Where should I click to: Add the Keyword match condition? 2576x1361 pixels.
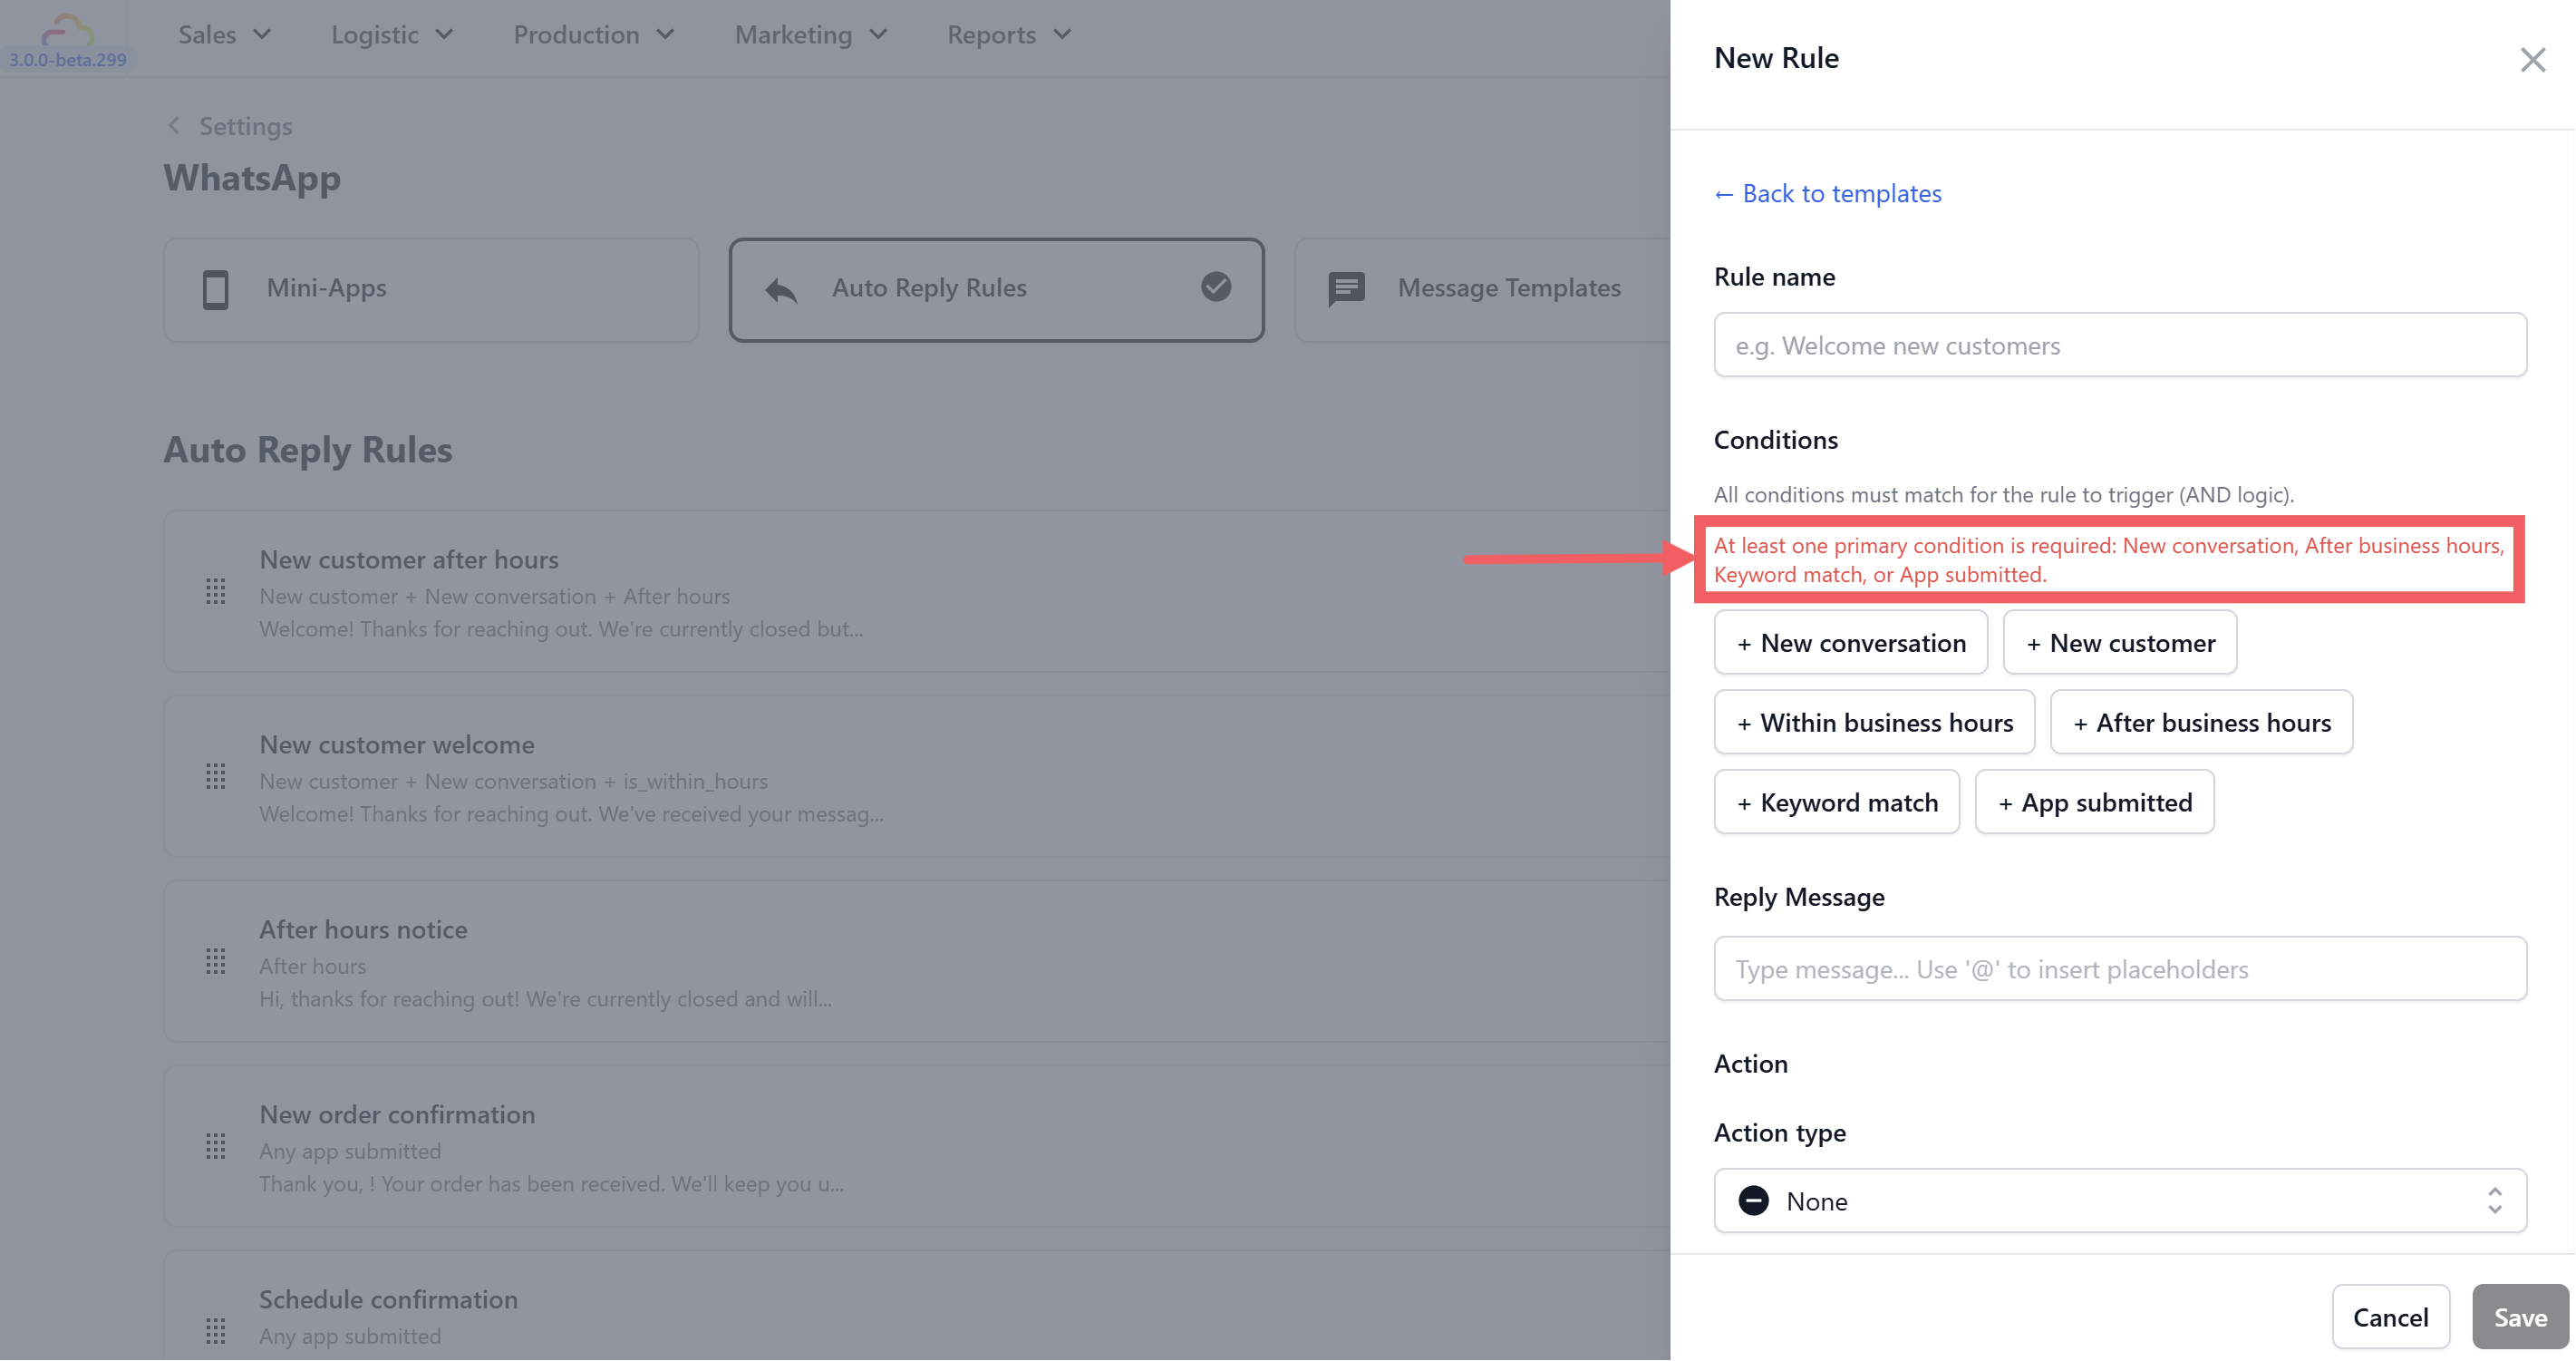click(1836, 803)
